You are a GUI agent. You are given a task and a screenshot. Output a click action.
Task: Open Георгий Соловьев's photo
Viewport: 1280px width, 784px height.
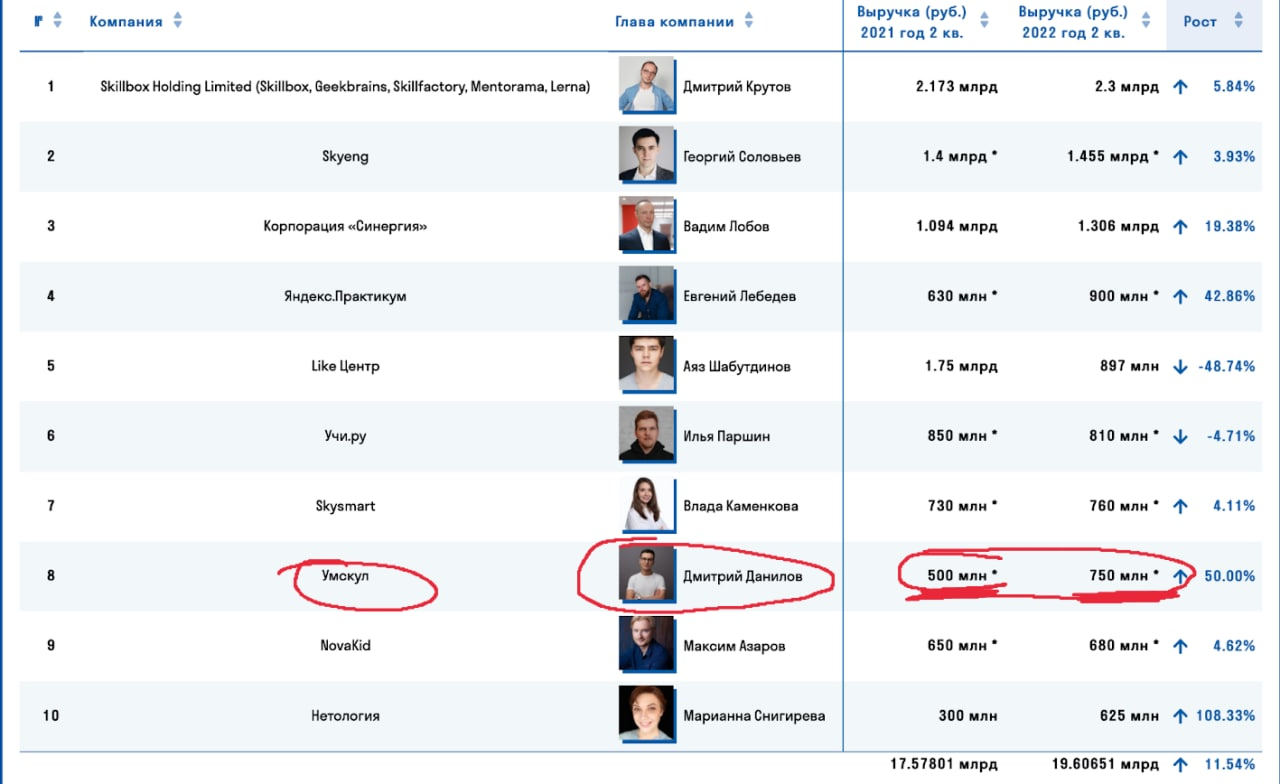pyautogui.click(x=646, y=154)
